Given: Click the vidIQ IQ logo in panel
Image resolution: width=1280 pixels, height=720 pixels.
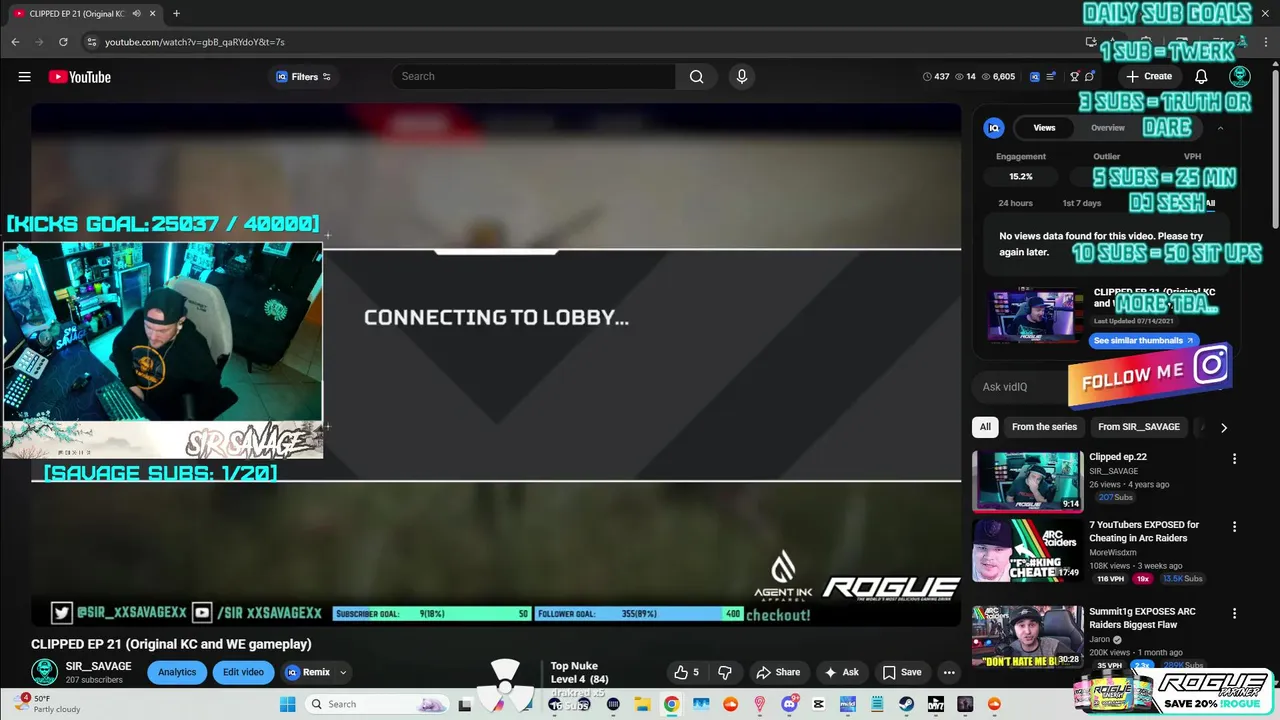Looking at the screenshot, I should pos(993,128).
